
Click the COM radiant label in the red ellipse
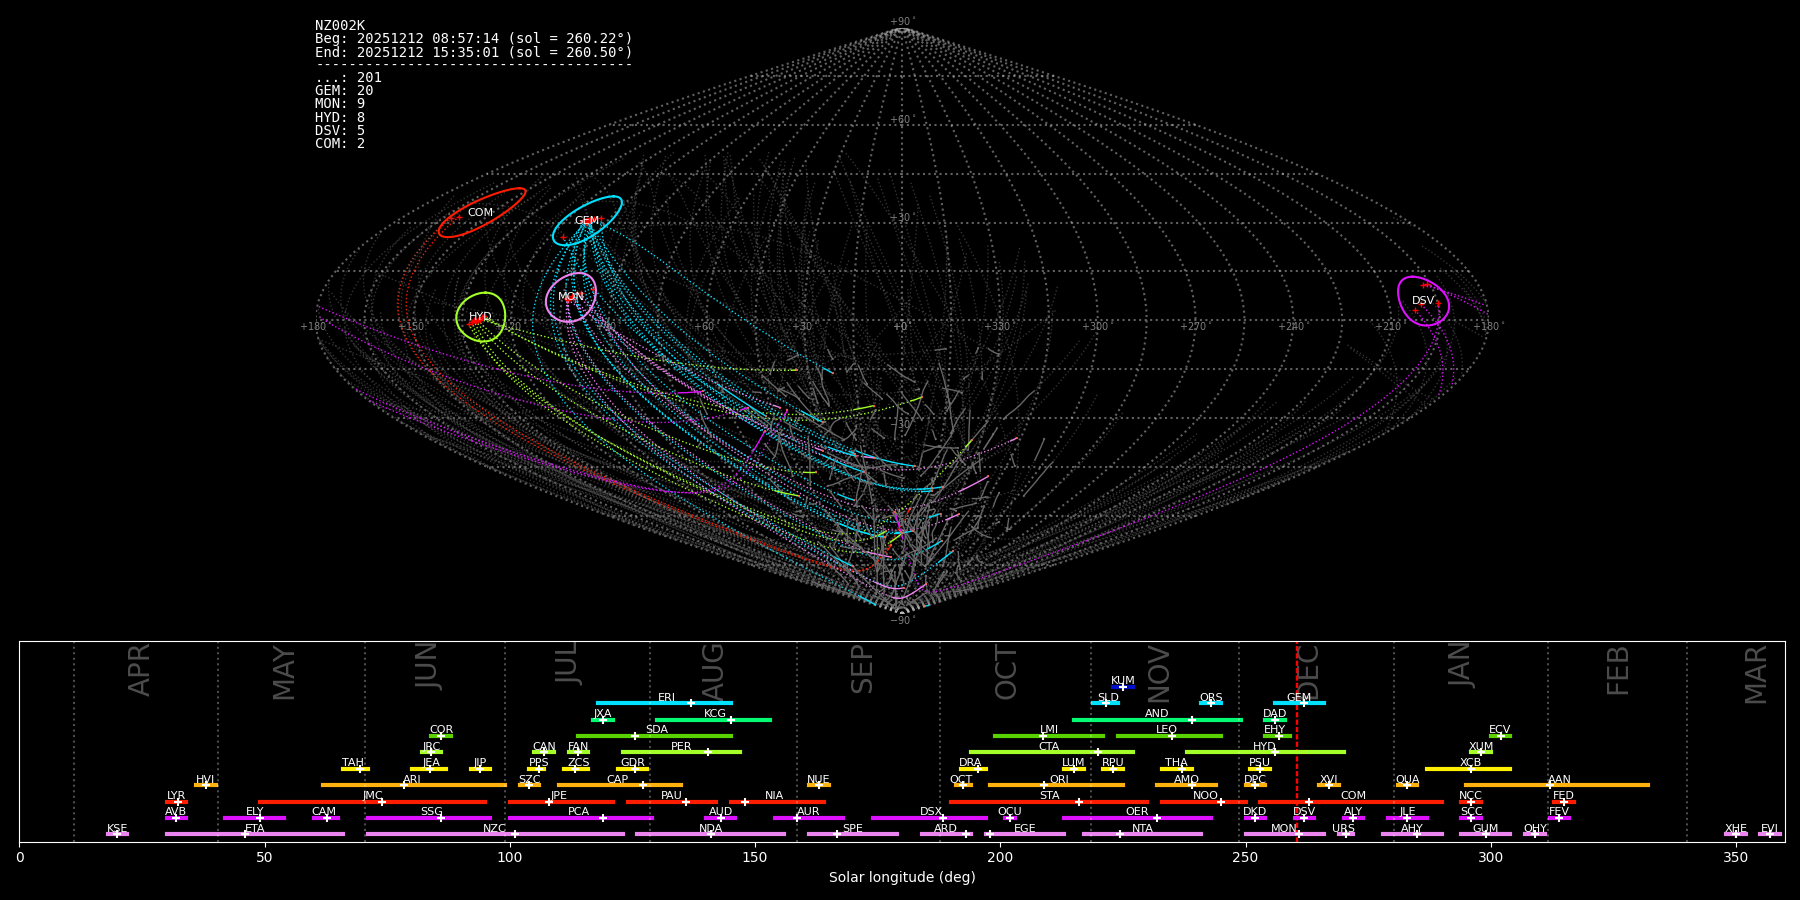[480, 213]
